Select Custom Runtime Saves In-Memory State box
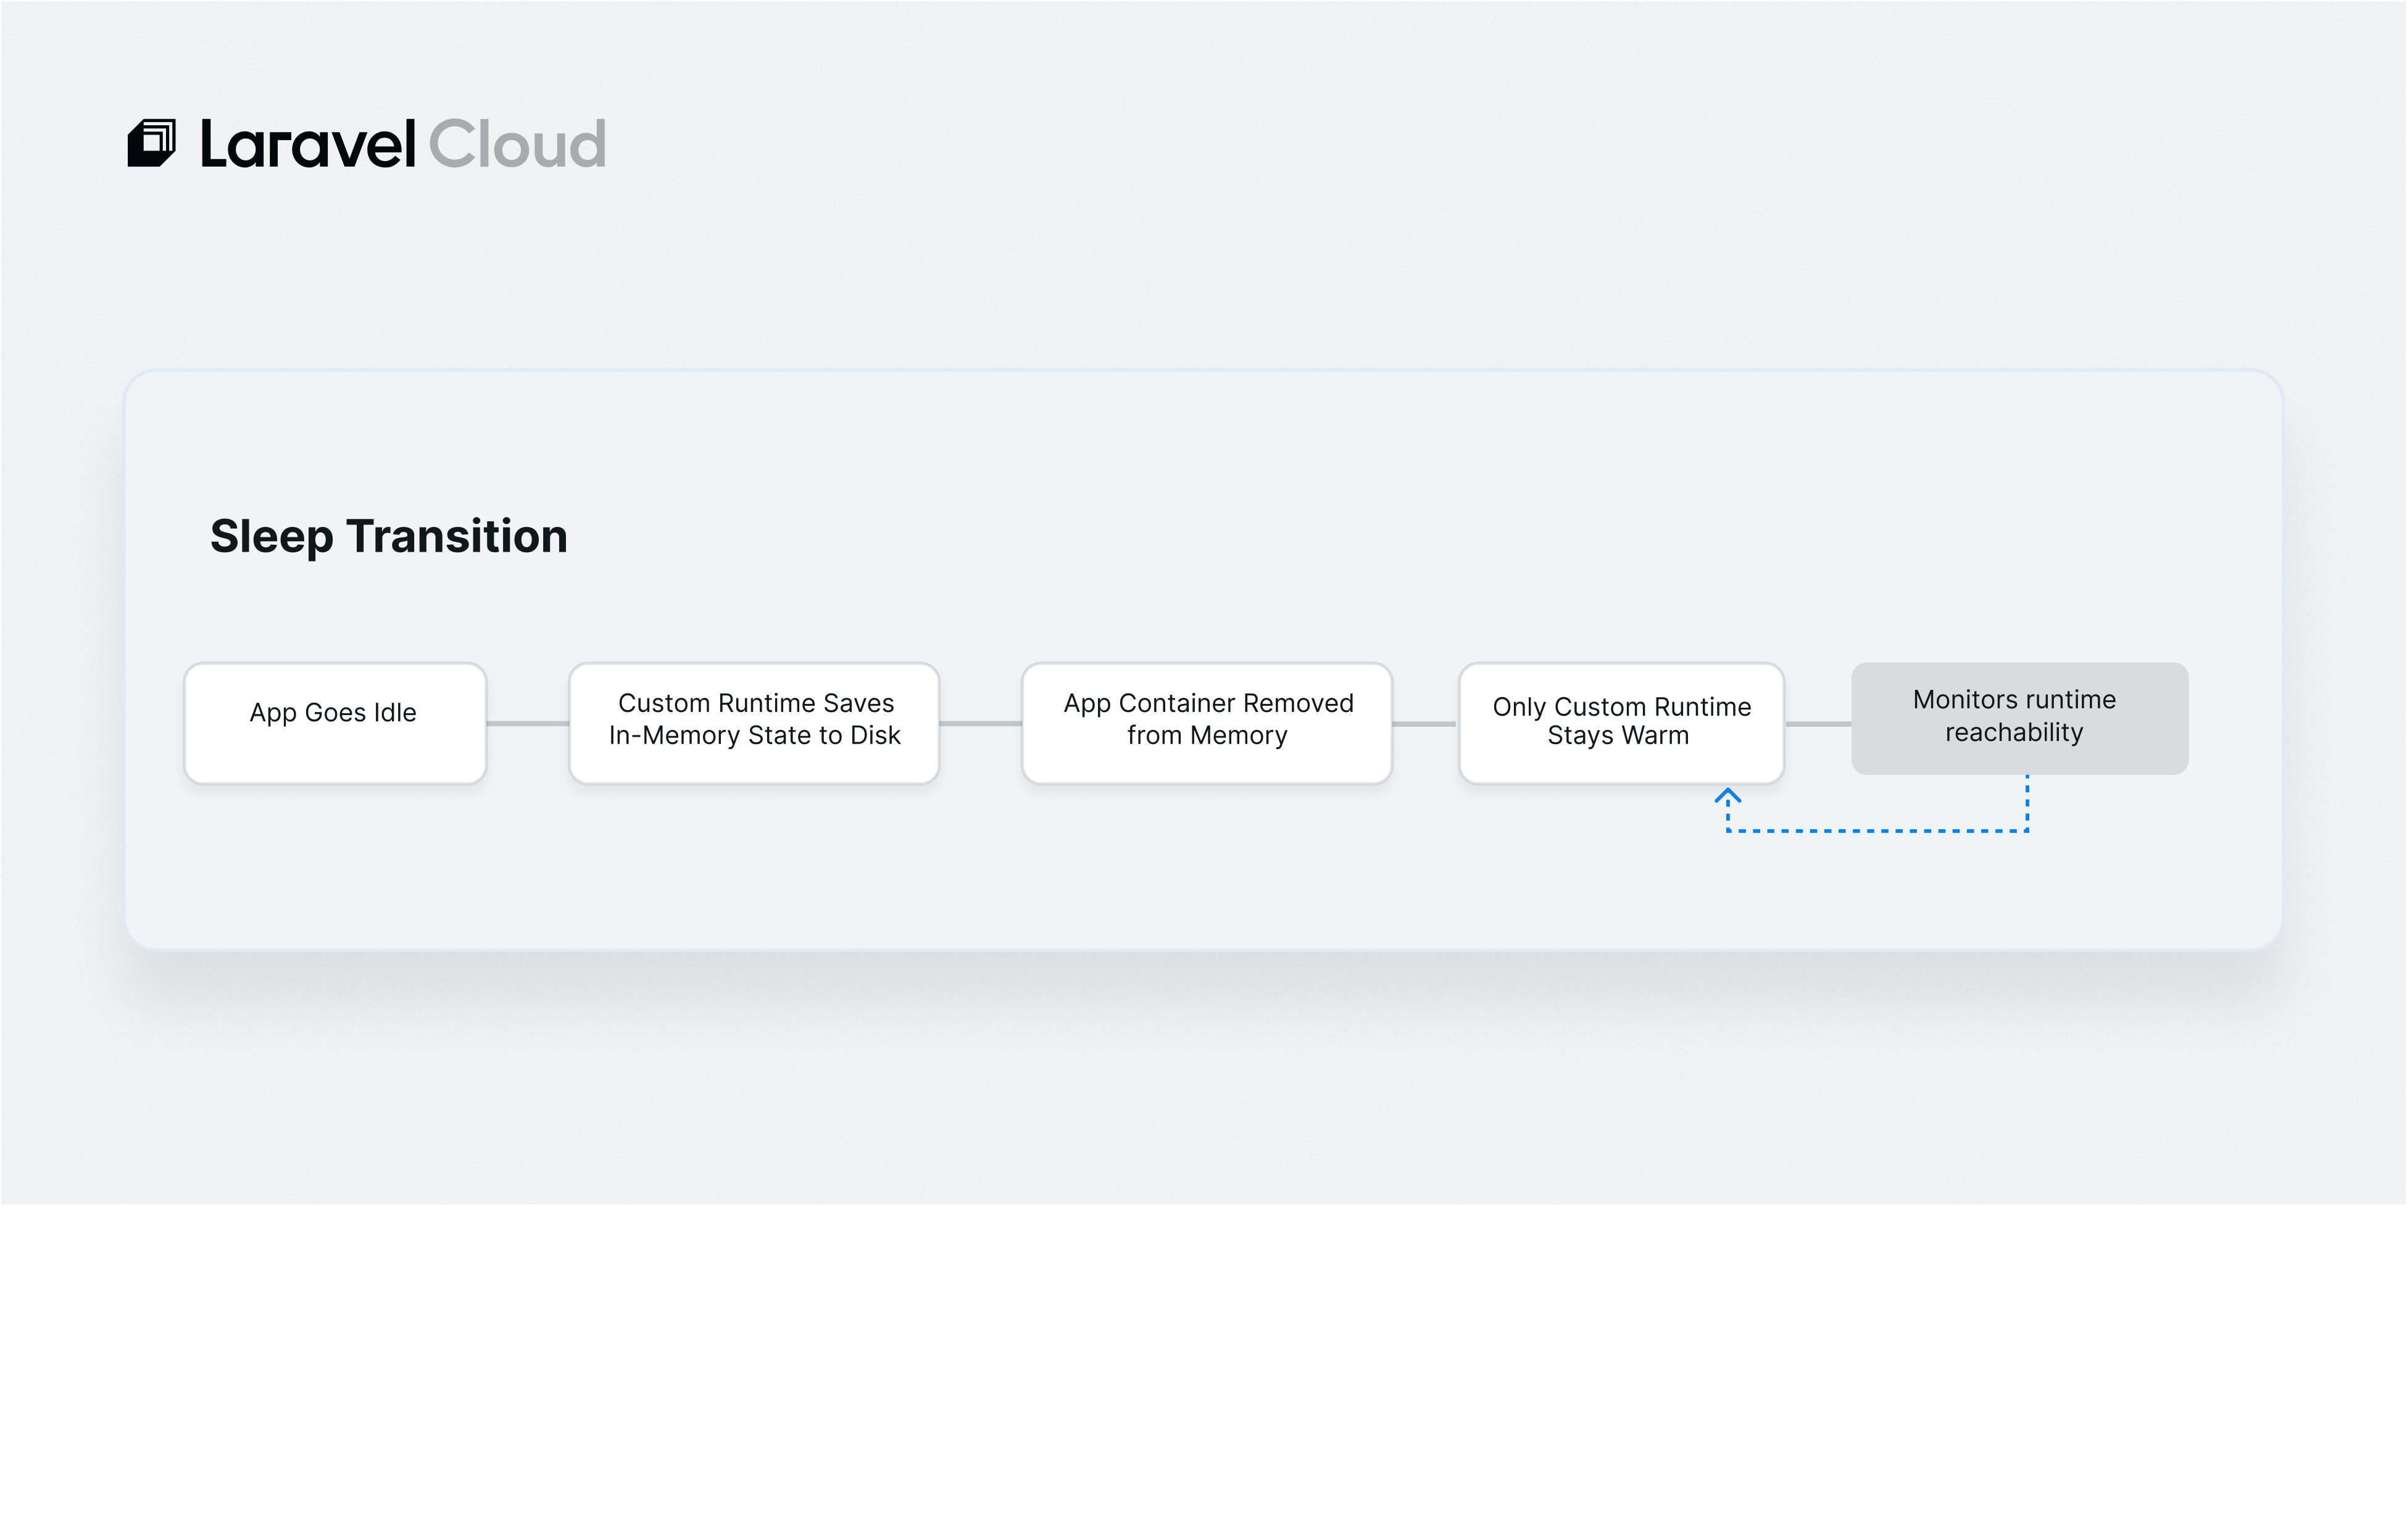 click(754, 723)
